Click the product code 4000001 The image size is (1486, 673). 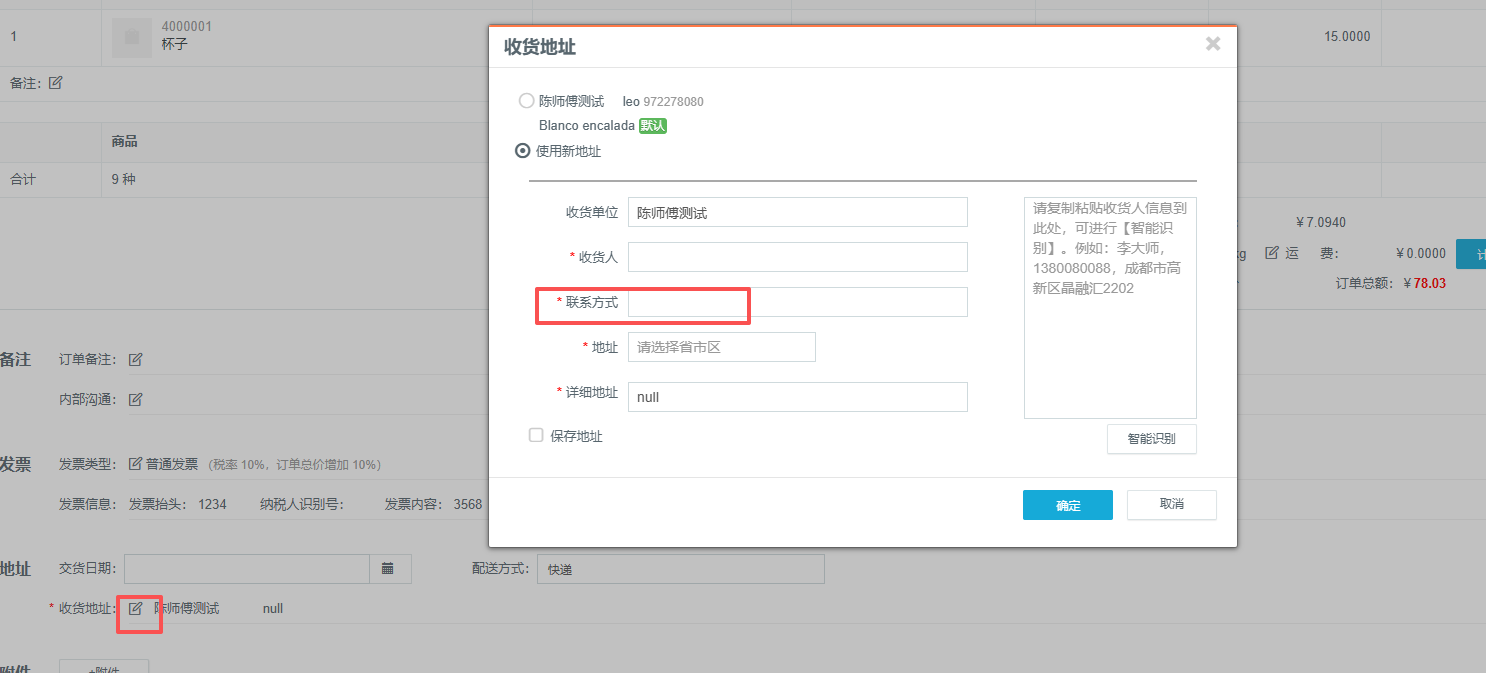tap(187, 26)
